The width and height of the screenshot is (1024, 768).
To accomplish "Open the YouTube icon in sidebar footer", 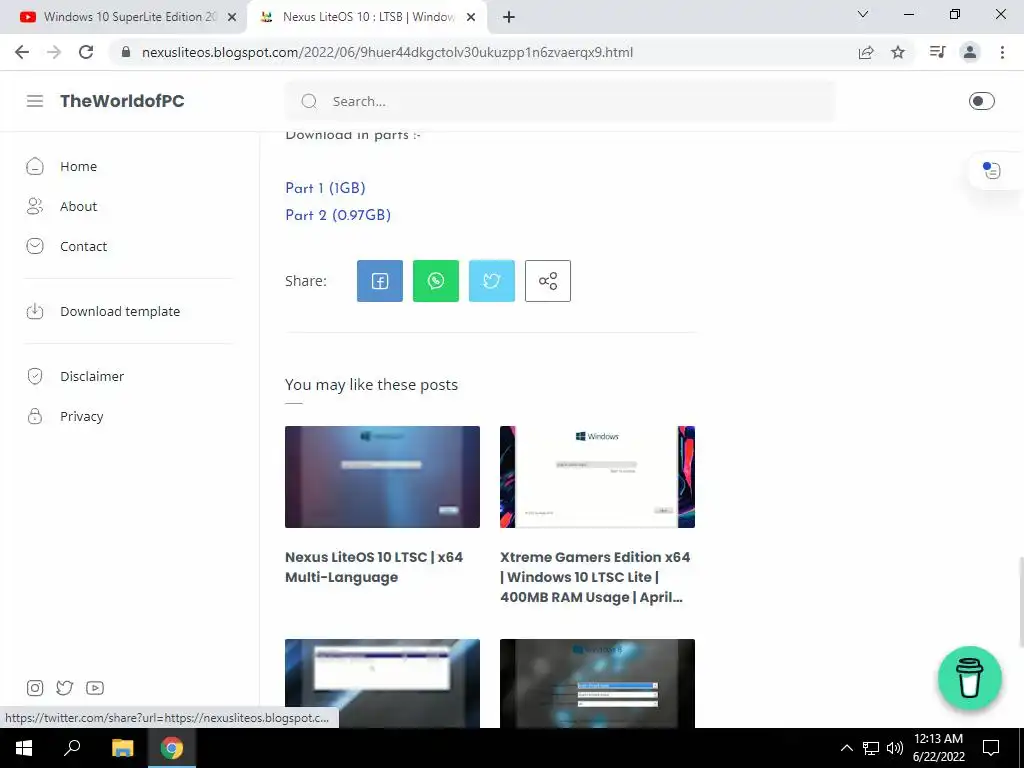I will point(95,688).
